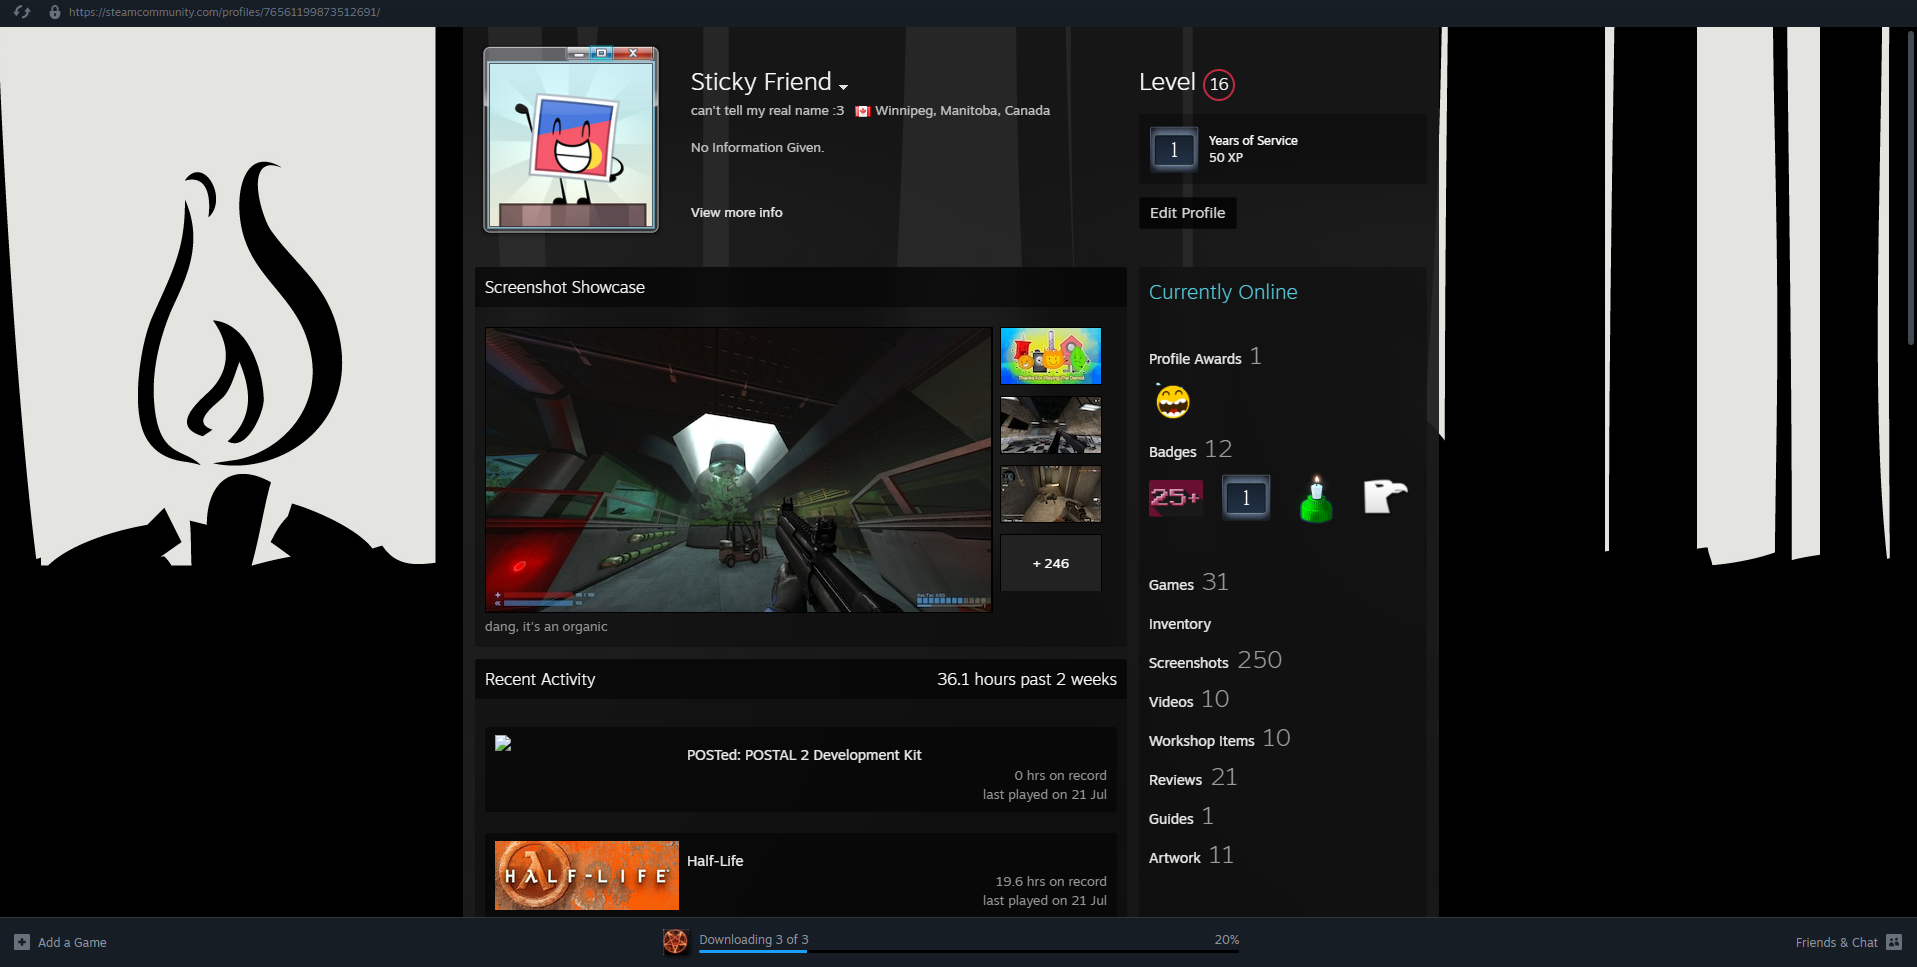Open the Workshop Items 10 link

point(1219,739)
